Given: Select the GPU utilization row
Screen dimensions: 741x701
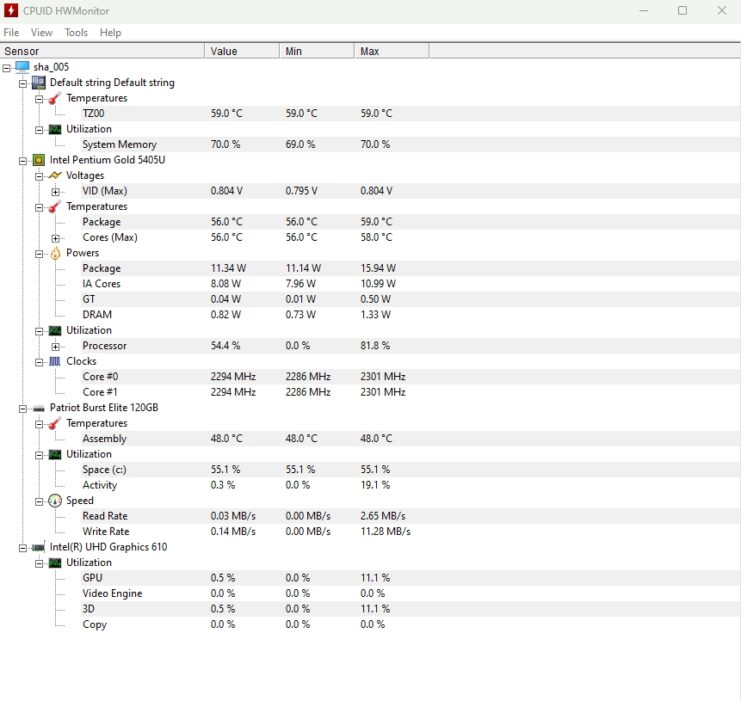Looking at the screenshot, I should point(411,578).
